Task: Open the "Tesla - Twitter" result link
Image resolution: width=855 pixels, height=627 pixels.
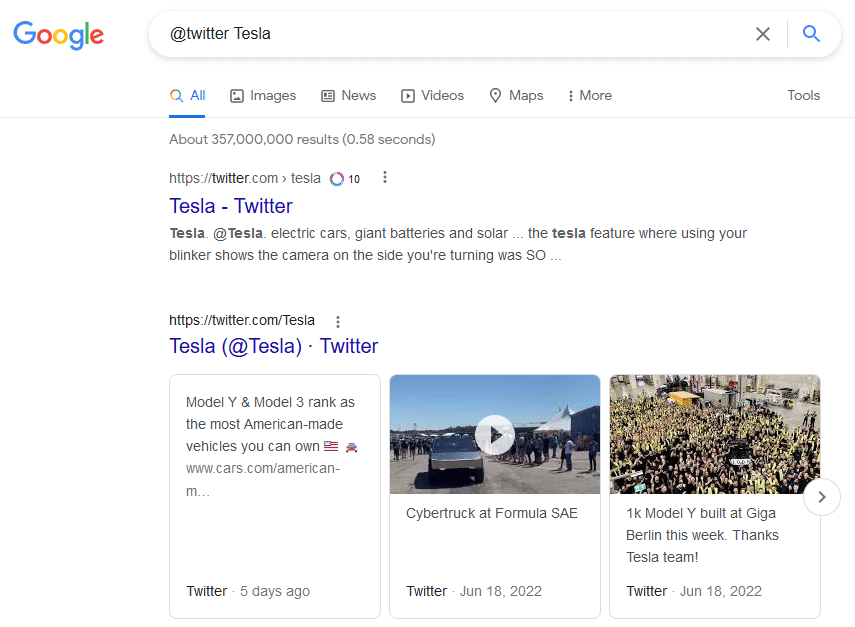Action: coord(231,206)
